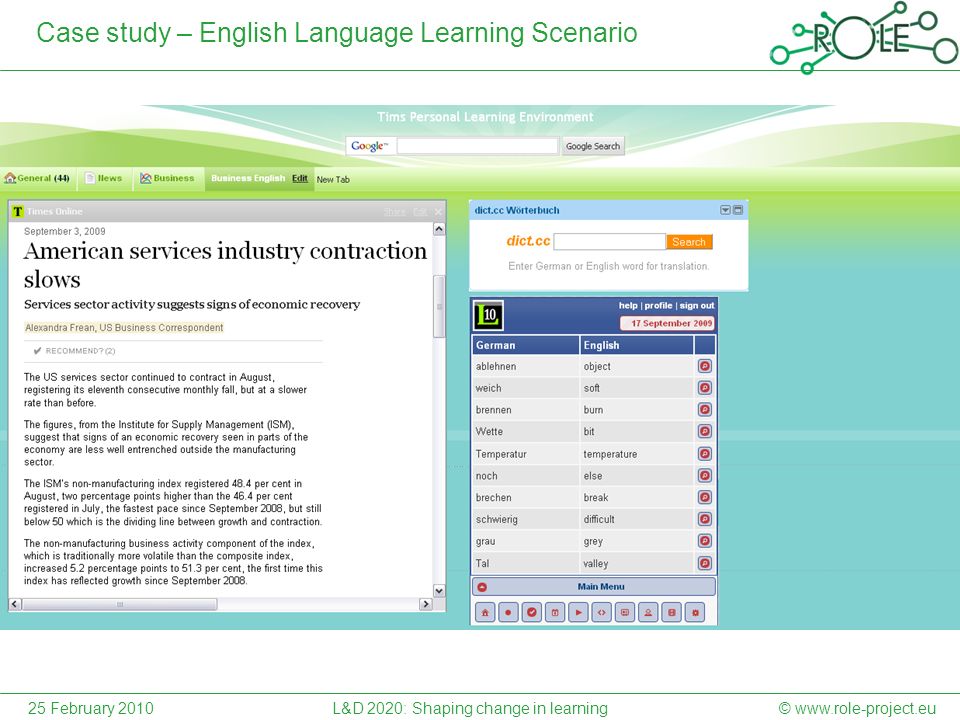Click the Recommend? checkmark in the article
Viewport: 960px width, 720px height.
click(x=37, y=351)
